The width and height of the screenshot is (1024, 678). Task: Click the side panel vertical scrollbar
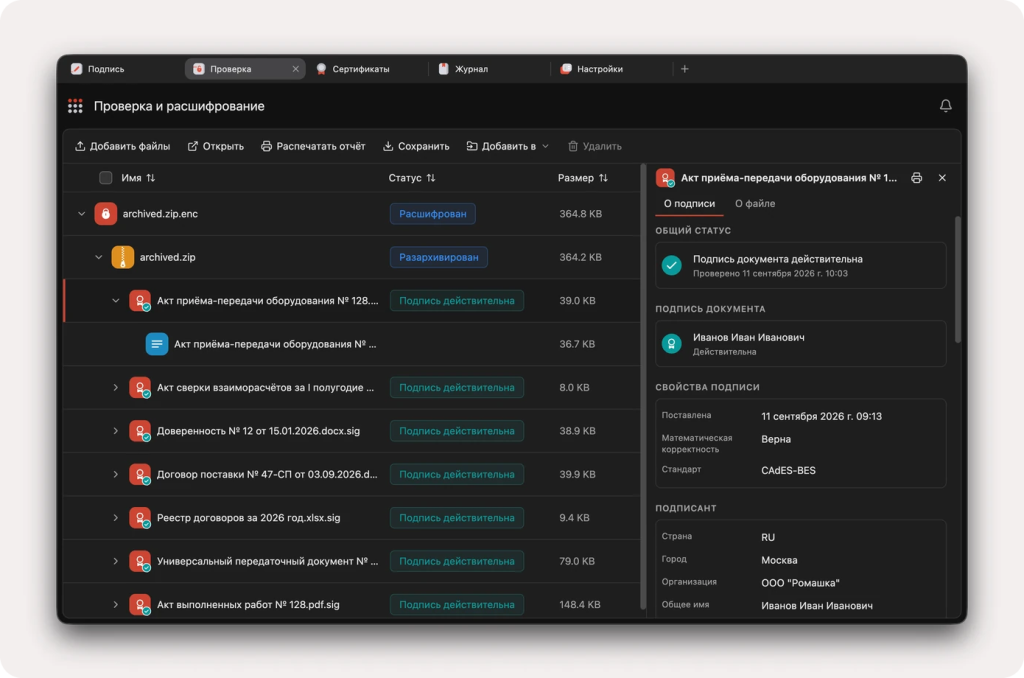click(x=957, y=280)
